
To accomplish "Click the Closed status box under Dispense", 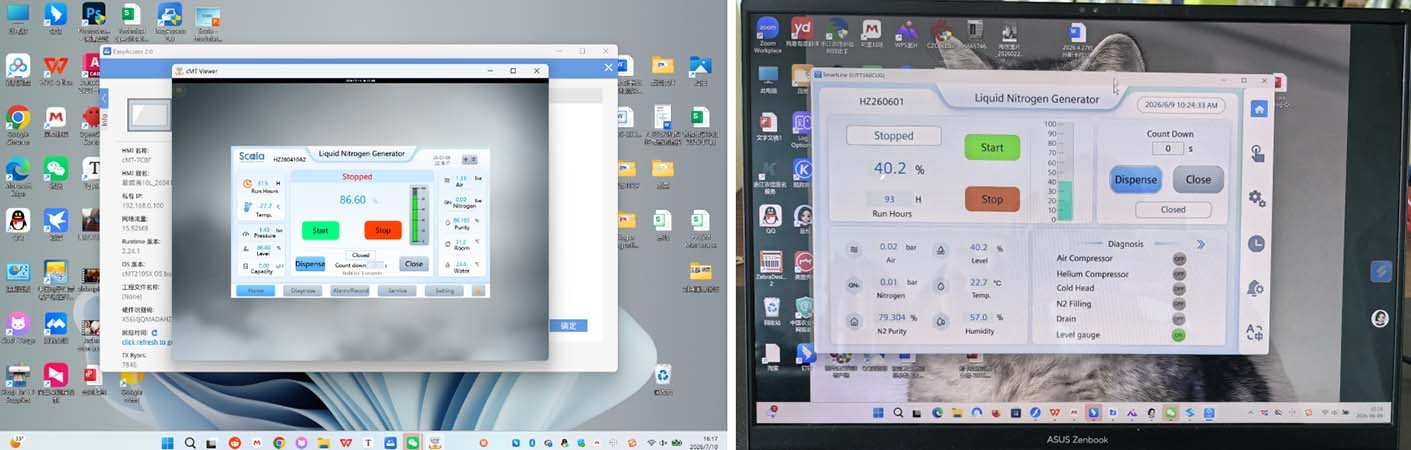I will tap(1173, 210).
